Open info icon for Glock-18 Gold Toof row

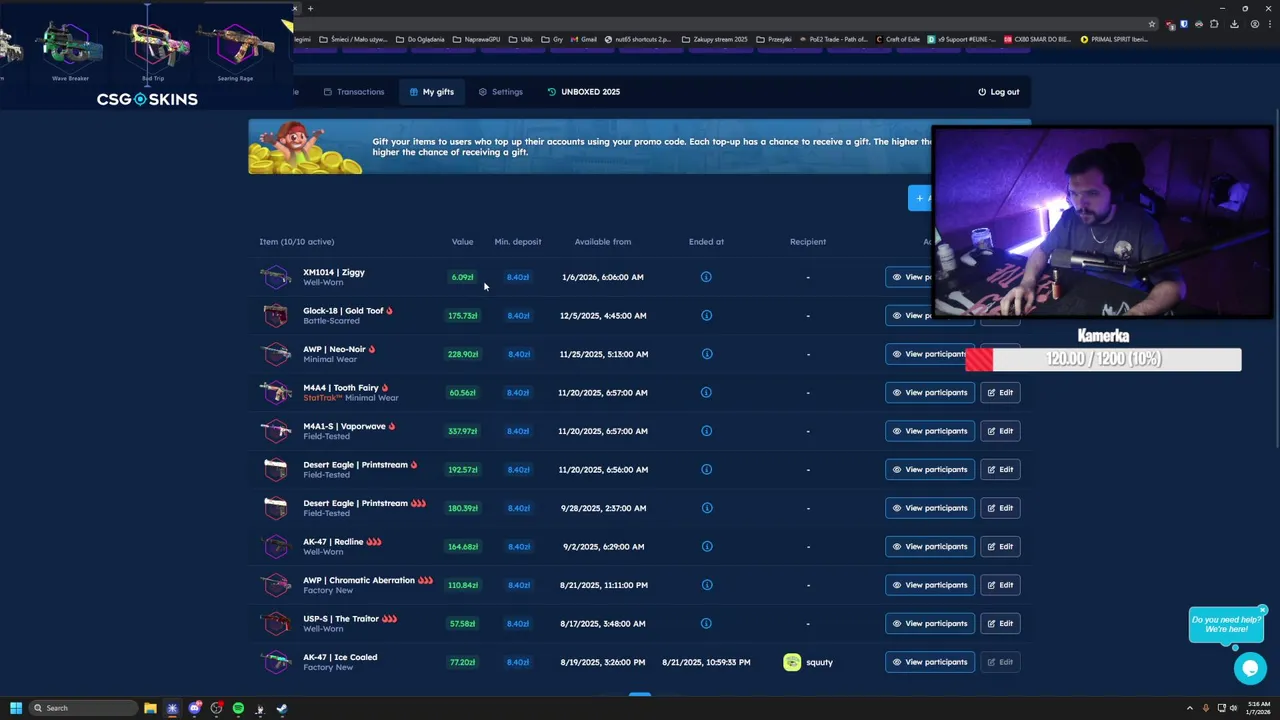(706, 315)
